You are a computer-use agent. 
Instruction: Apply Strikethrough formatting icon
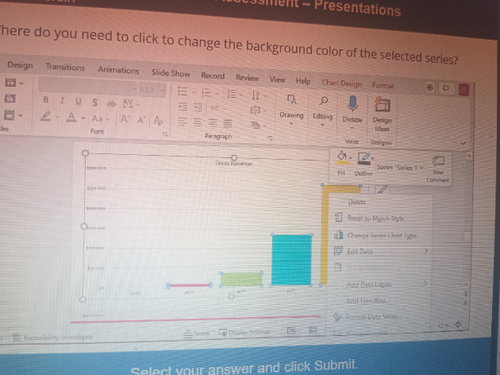(x=111, y=104)
